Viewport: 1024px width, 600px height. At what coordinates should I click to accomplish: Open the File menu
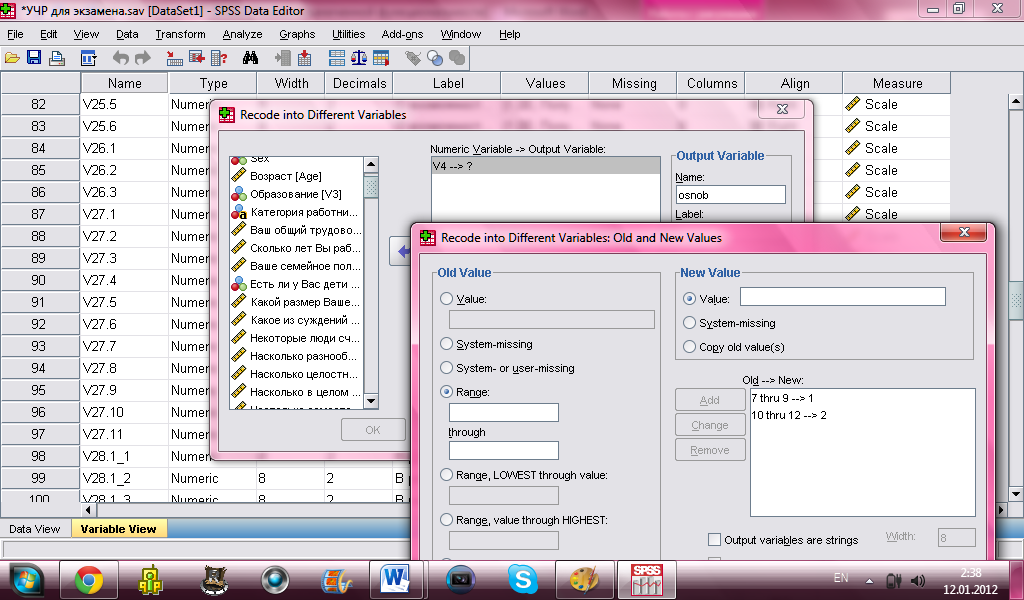(15, 34)
